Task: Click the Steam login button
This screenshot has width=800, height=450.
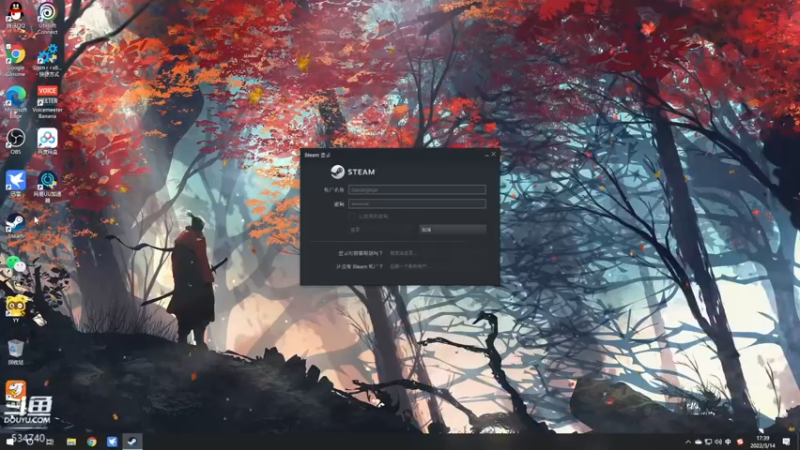Action: (382, 230)
